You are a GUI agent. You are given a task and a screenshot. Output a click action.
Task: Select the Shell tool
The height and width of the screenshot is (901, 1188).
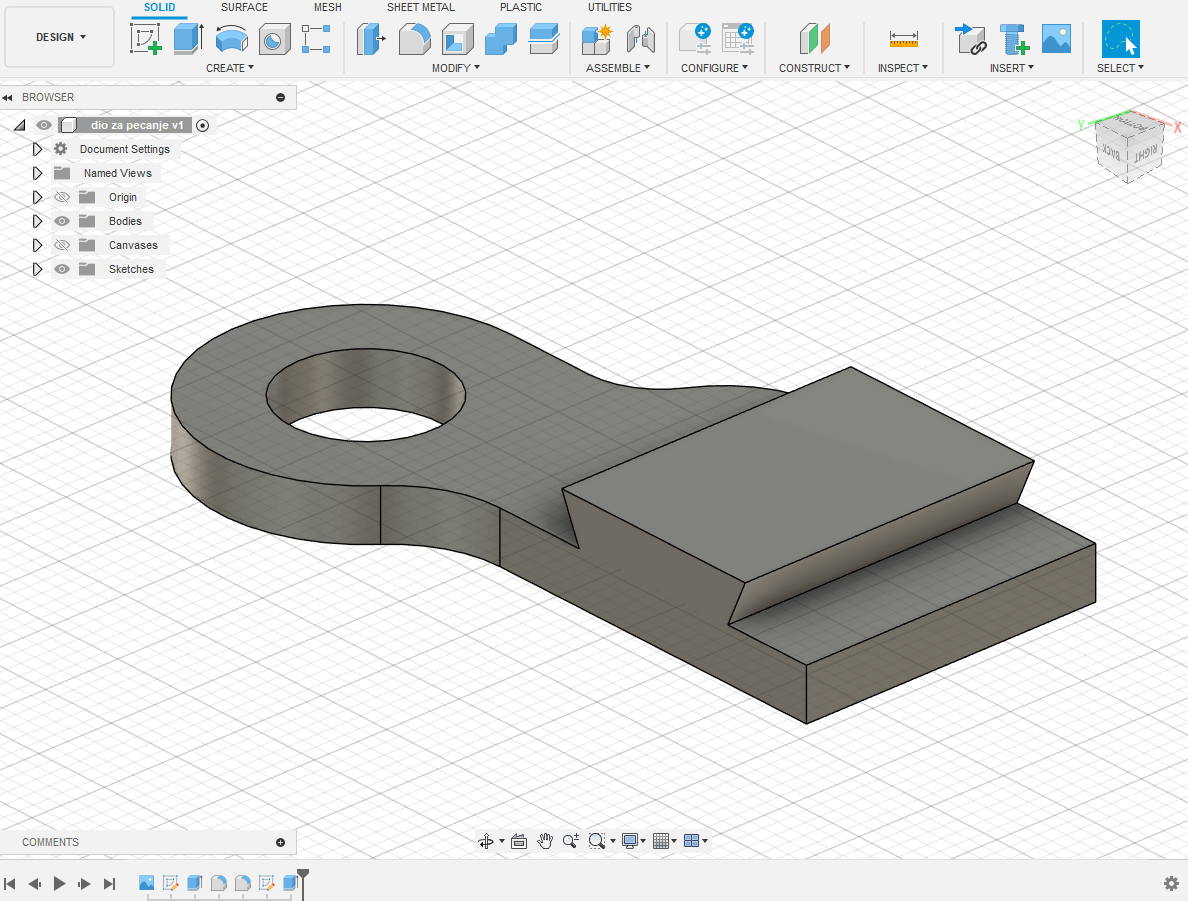click(x=458, y=39)
